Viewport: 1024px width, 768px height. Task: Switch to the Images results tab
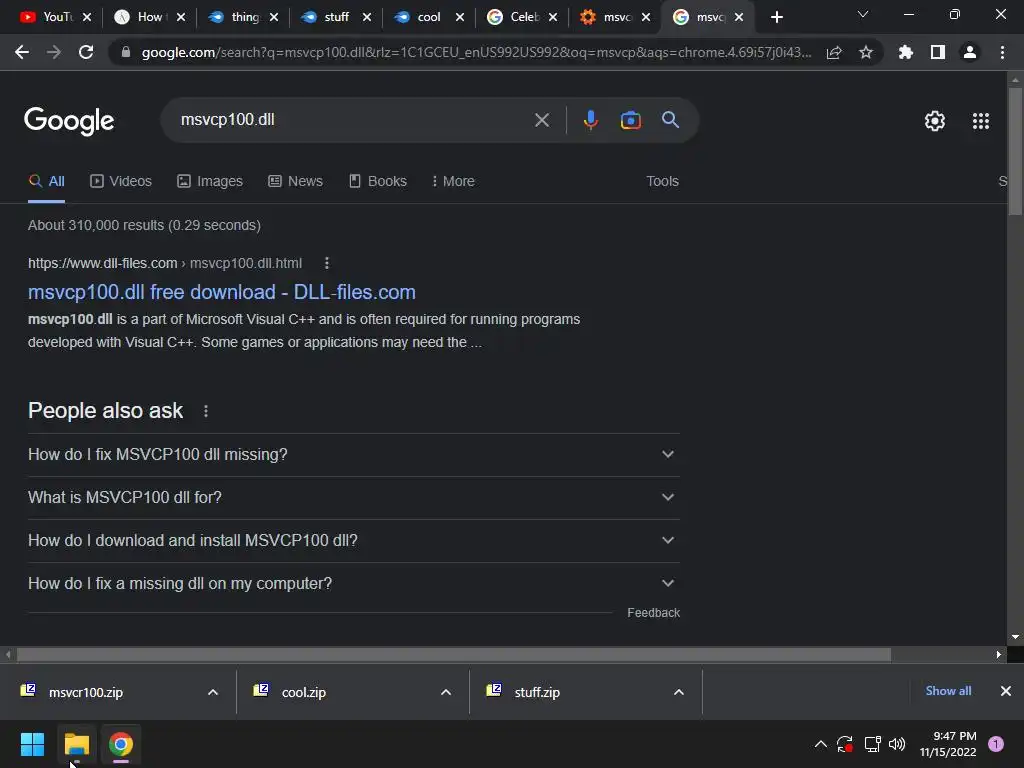(x=210, y=182)
